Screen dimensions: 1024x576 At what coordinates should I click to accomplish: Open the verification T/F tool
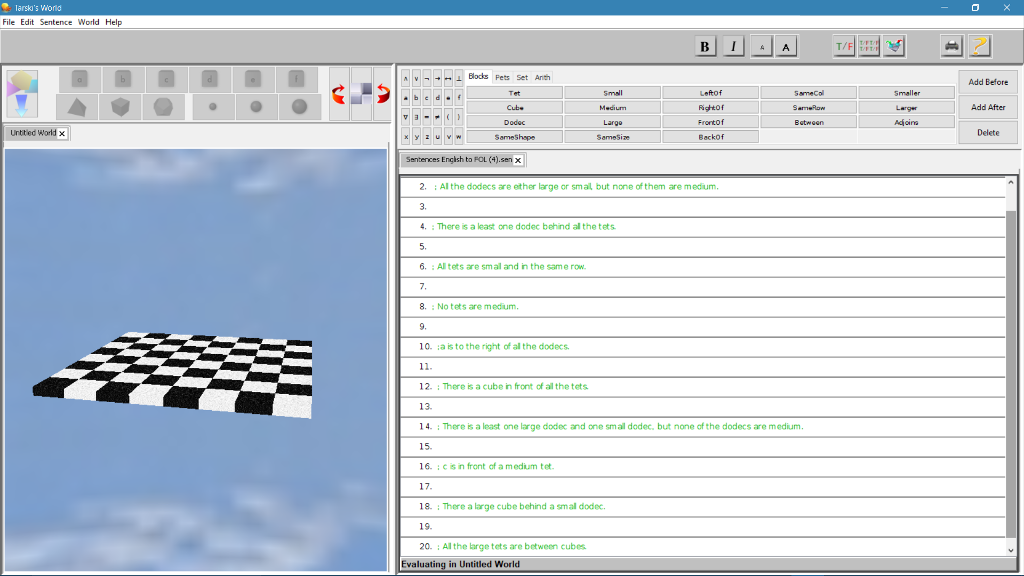844,45
